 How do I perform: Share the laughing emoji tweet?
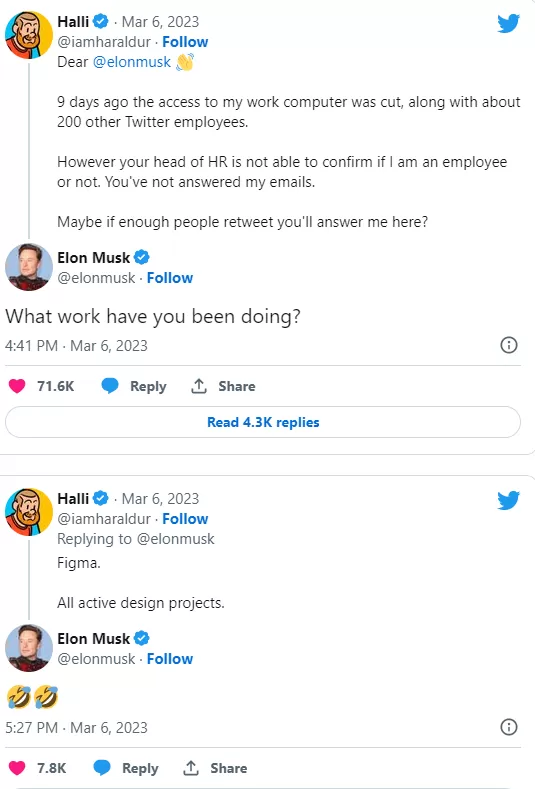click(215, 768)
